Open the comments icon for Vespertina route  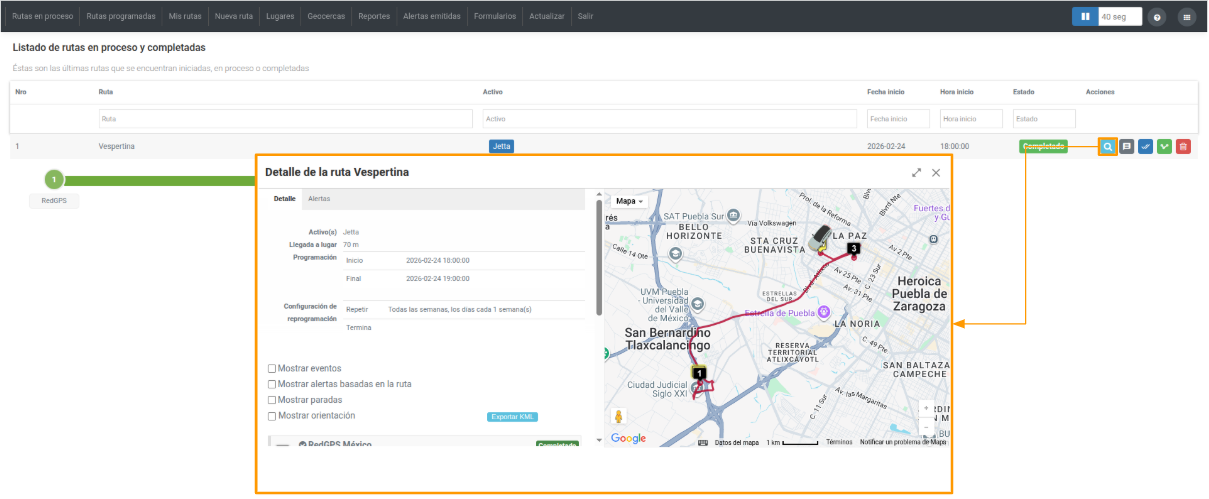(1127, 146)
